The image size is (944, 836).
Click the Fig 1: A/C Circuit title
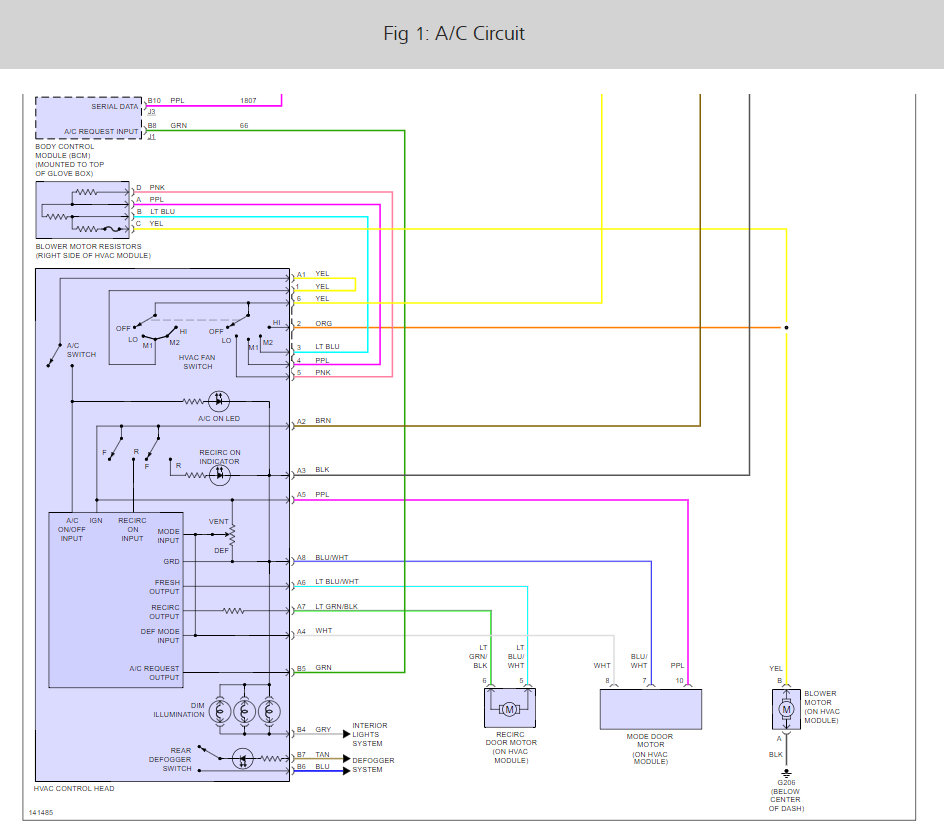[454, 33]
